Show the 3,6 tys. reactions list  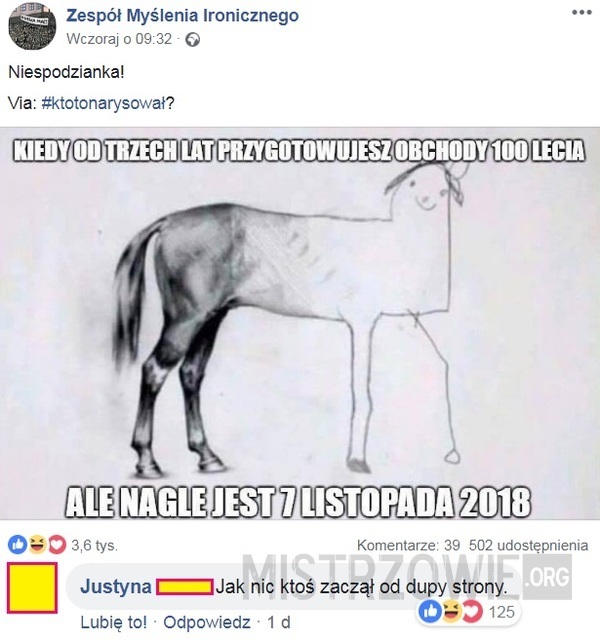(x=94, y=545)
